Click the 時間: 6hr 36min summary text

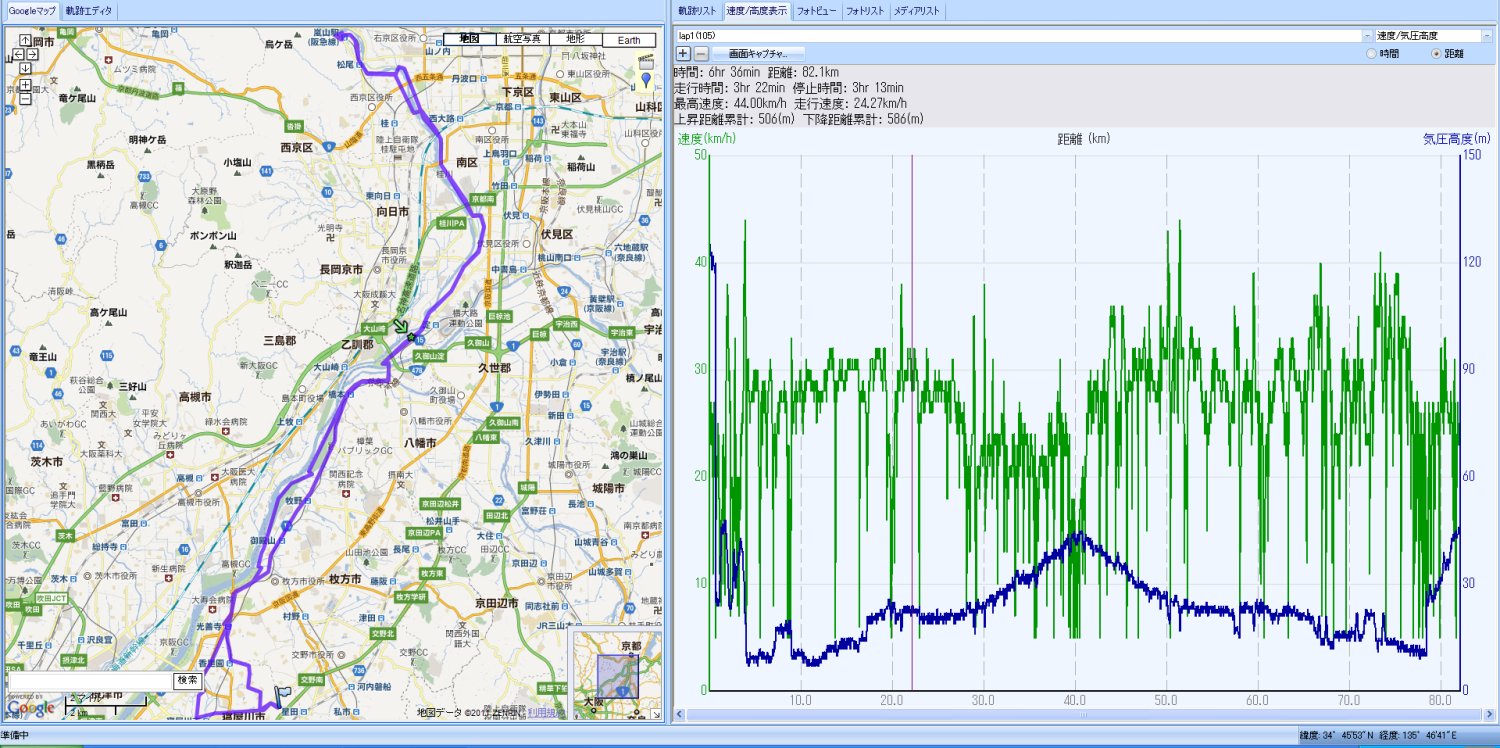click(x=717, y=73)
